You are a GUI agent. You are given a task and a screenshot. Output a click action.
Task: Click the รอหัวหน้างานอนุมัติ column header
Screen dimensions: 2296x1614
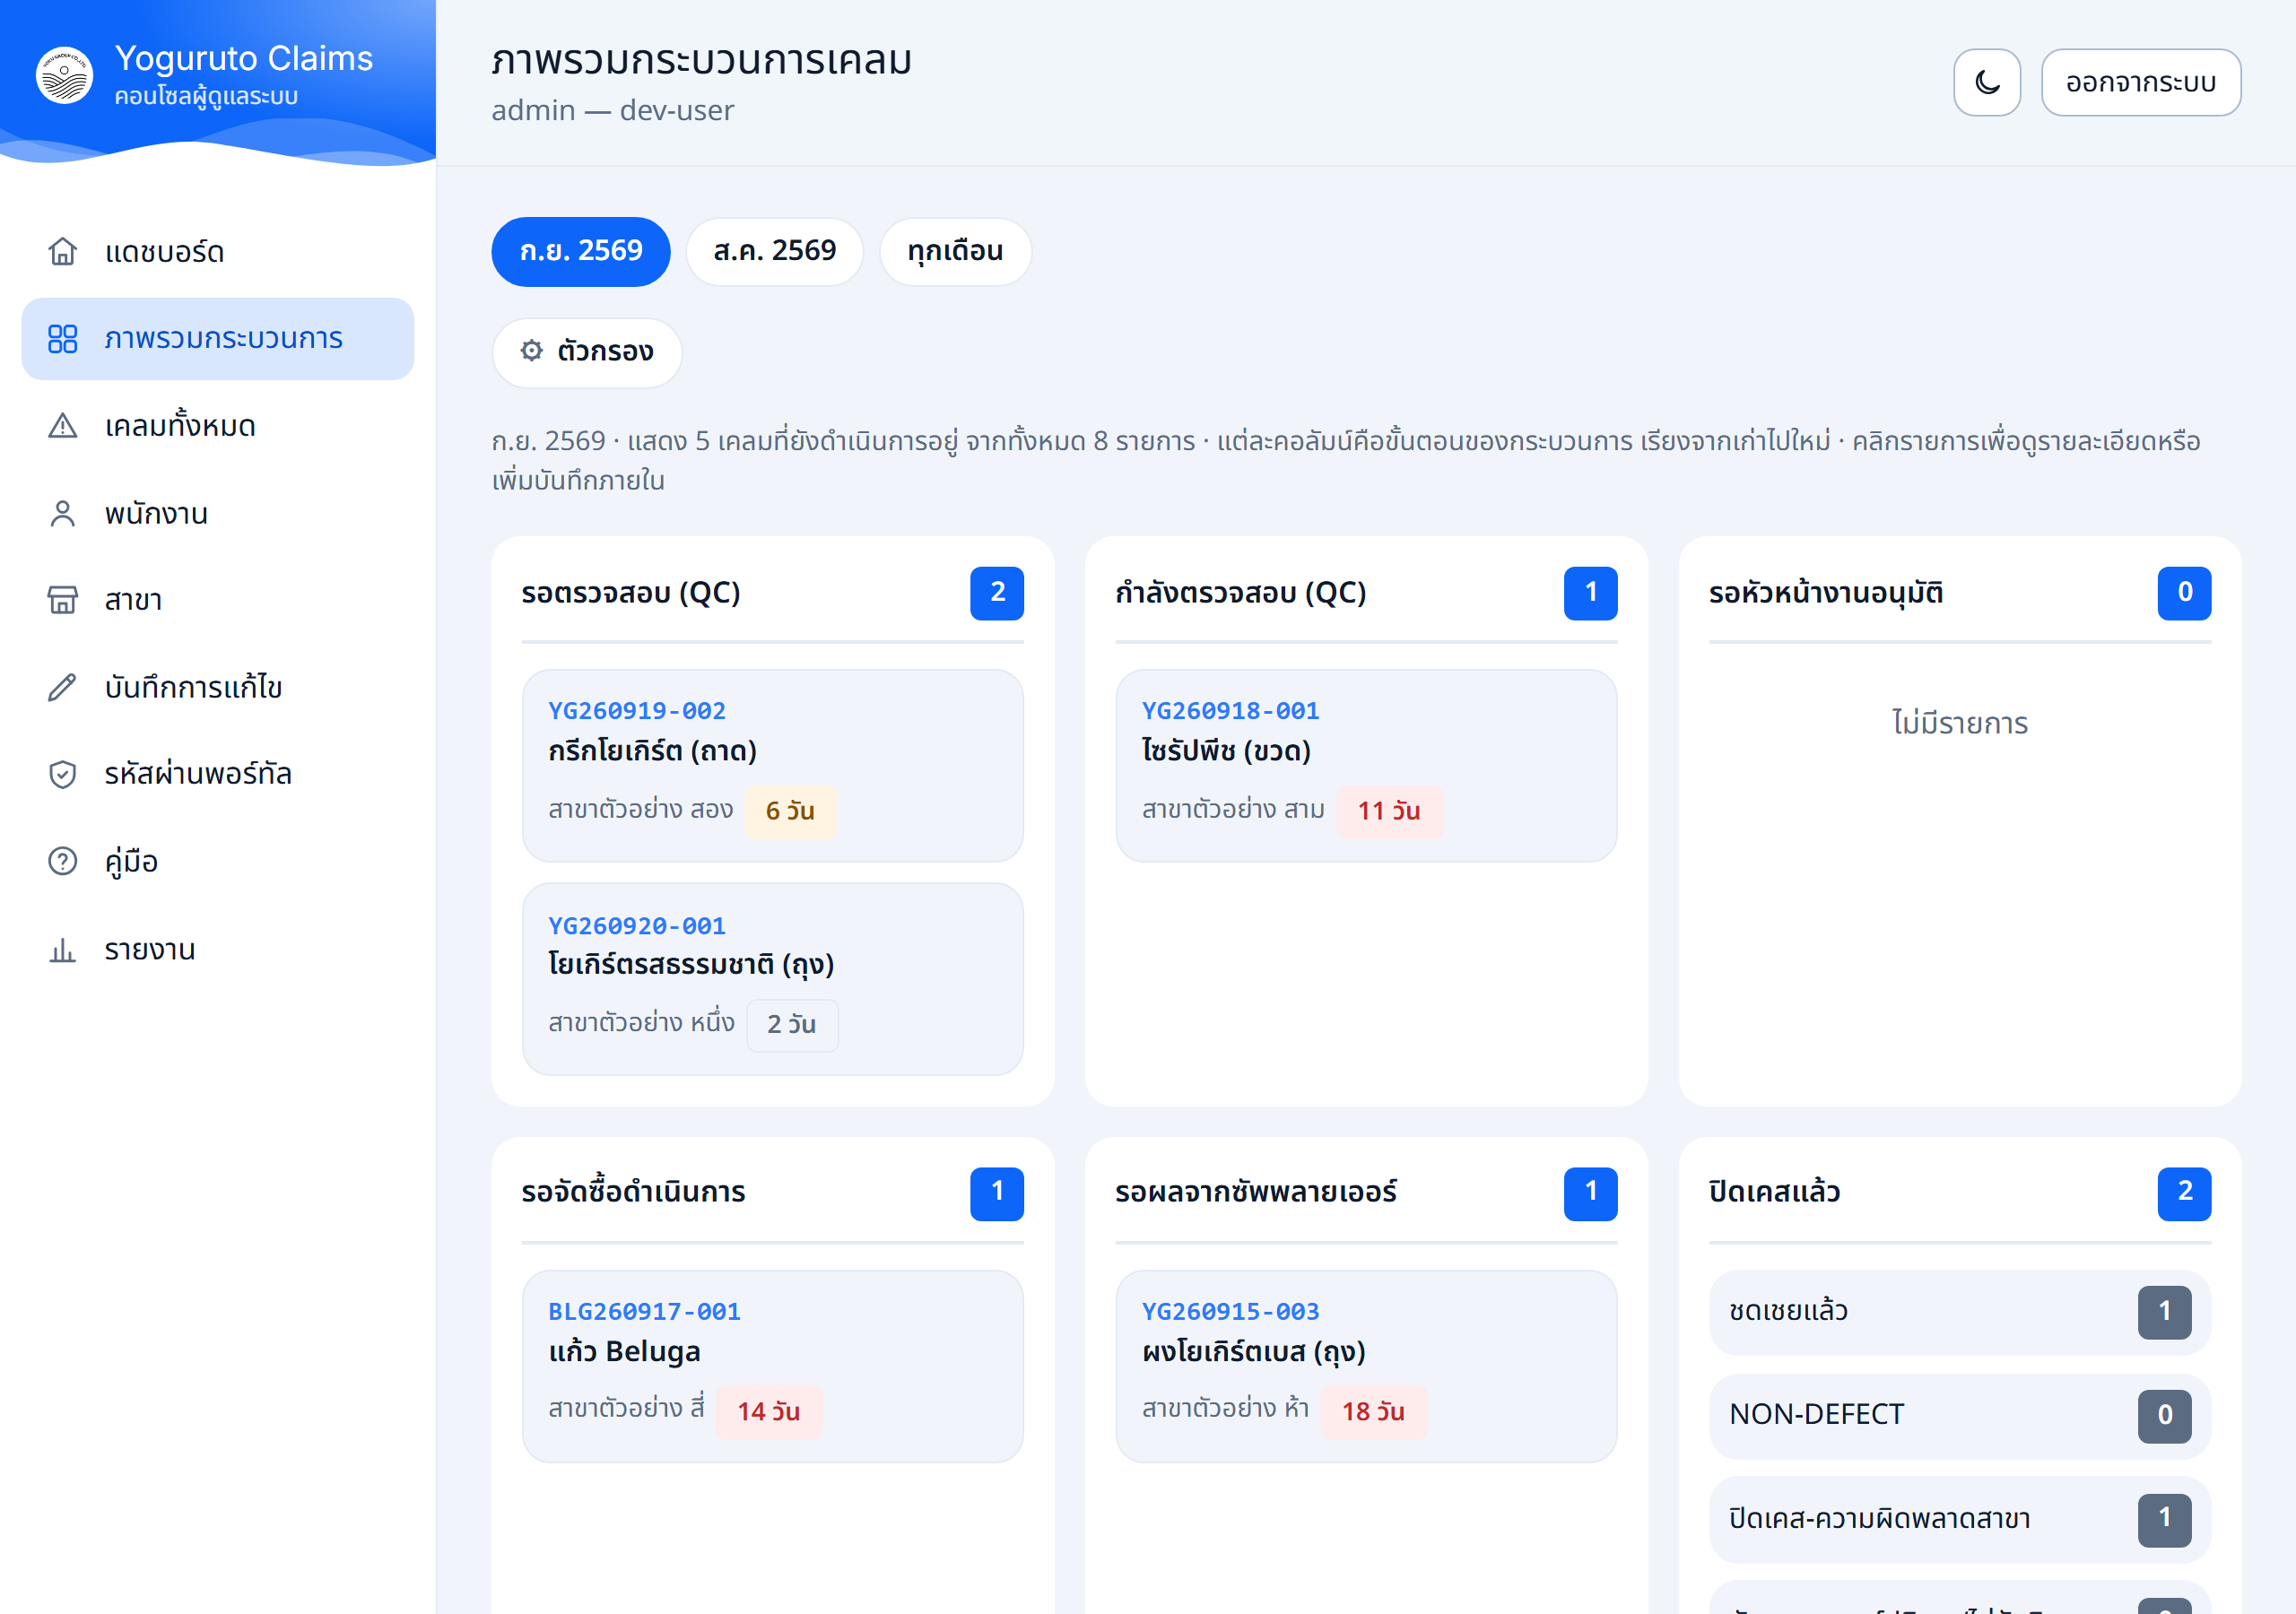click(x=1826, y=593)
